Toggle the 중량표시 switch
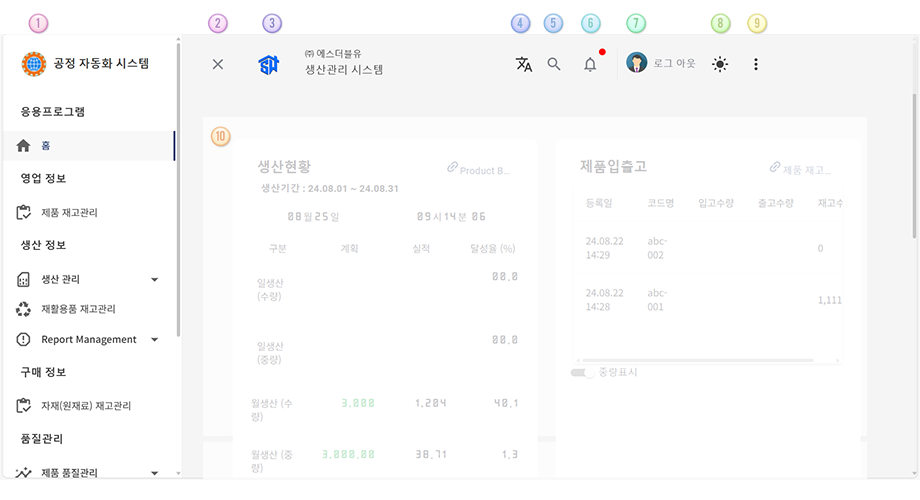 (x=582, y=372)
